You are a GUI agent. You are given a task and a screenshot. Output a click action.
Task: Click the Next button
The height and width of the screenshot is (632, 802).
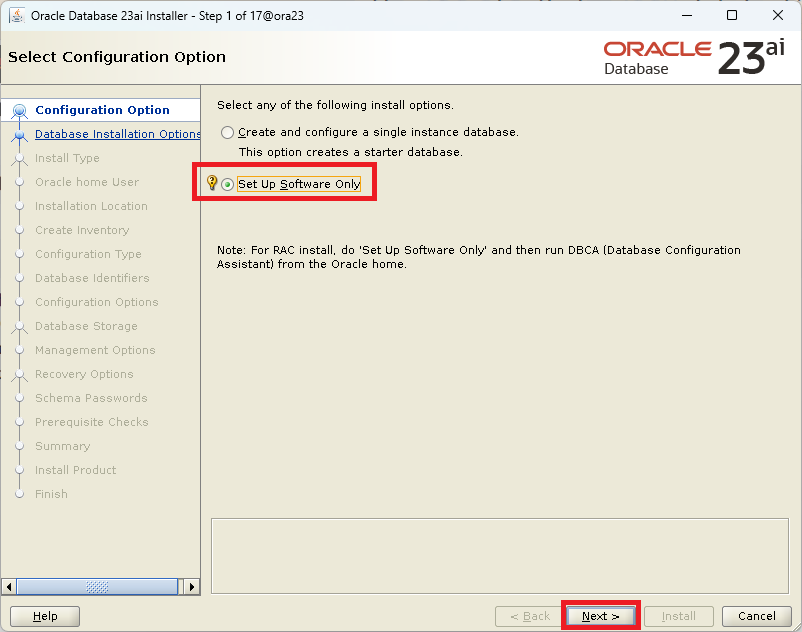(x=600, y=616)
